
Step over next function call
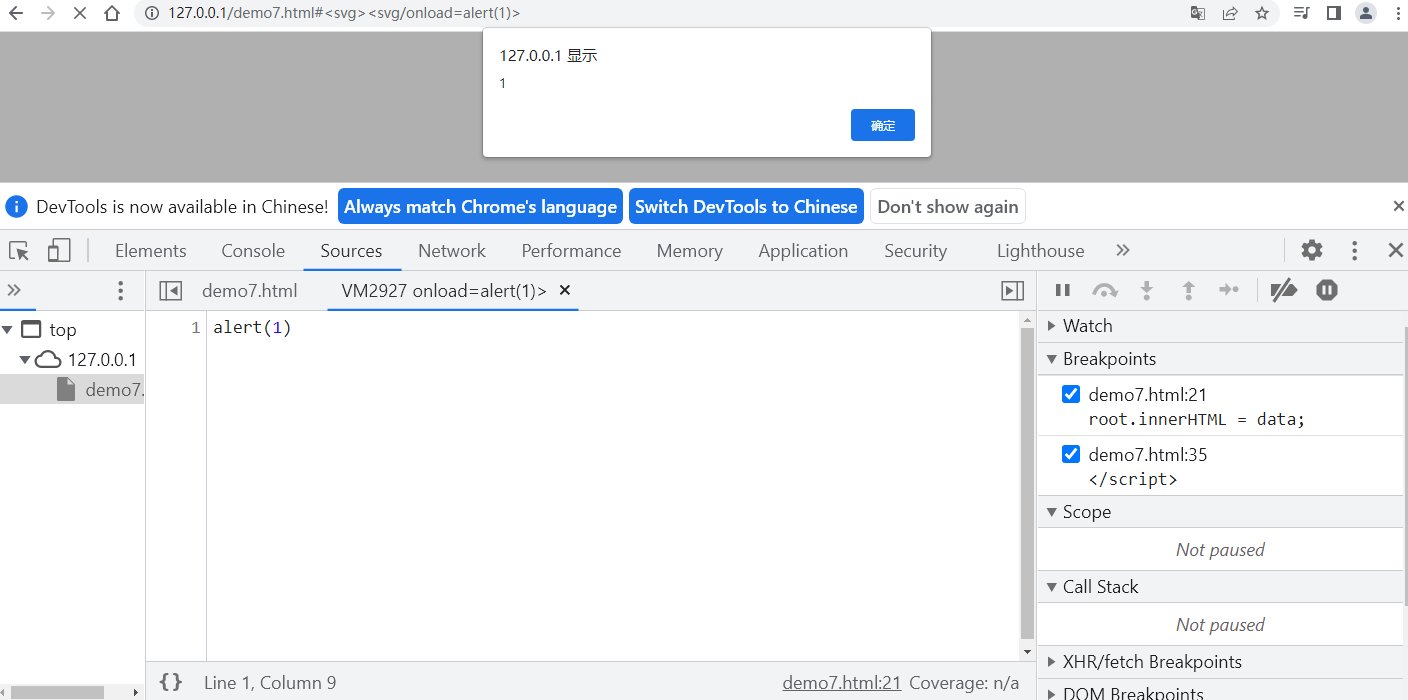click(x=1105, y=290)
